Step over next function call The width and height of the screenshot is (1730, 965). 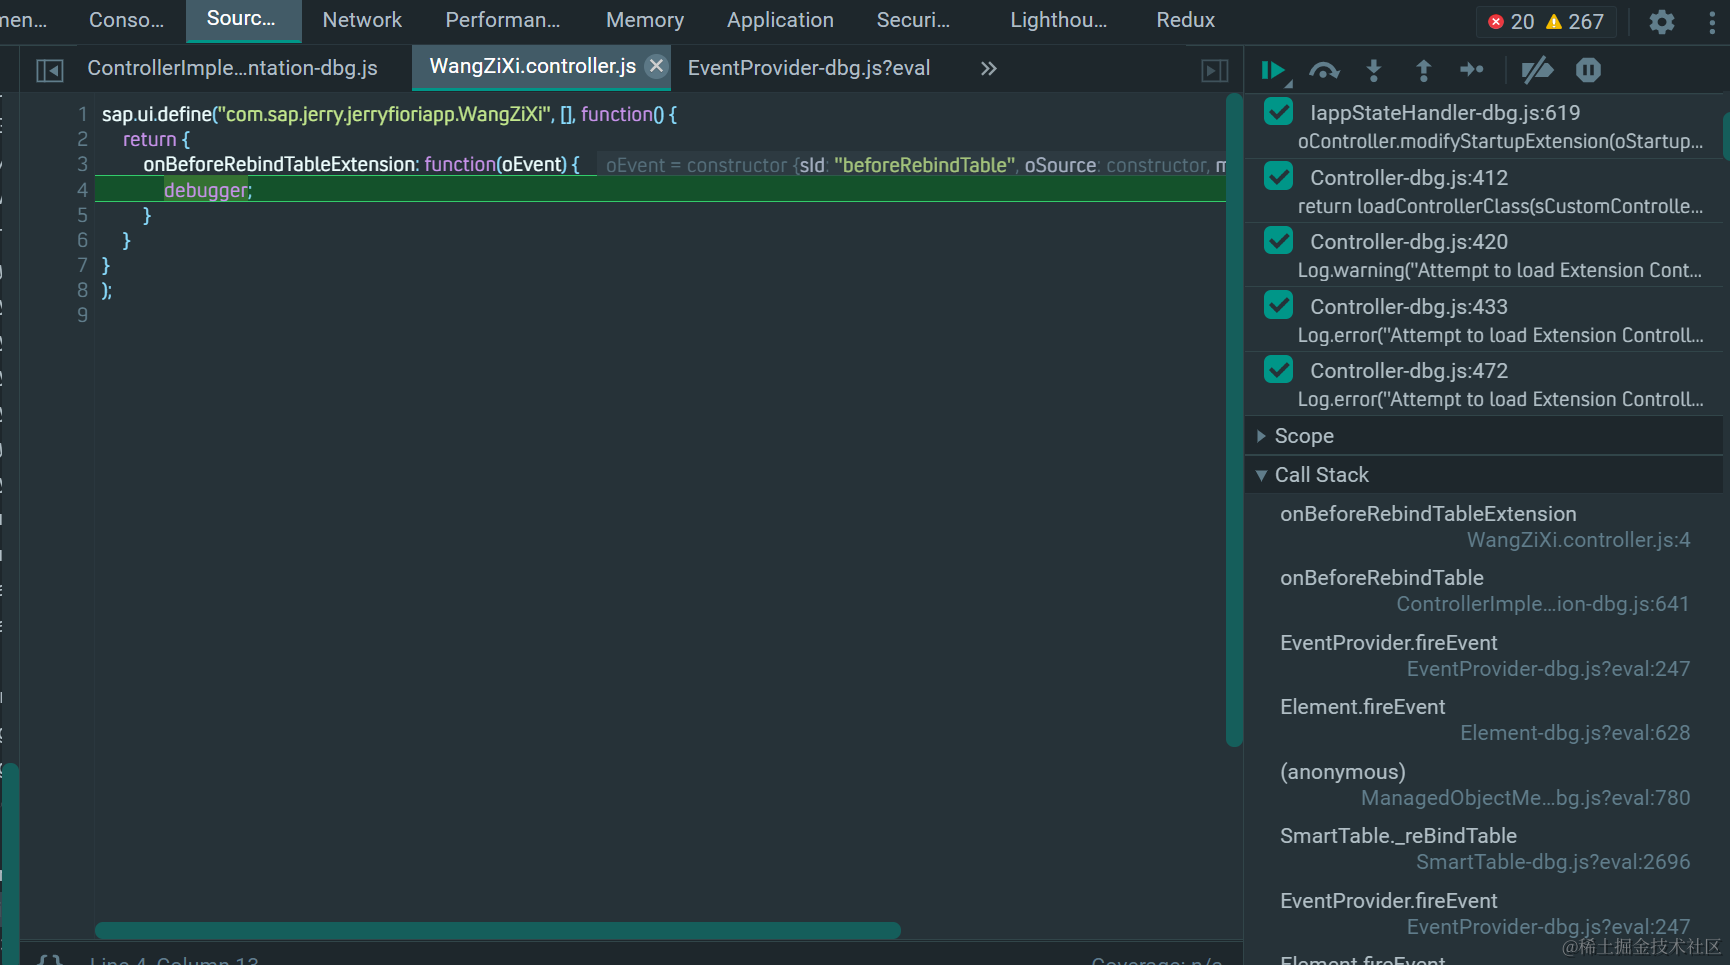coord(1324,70)
